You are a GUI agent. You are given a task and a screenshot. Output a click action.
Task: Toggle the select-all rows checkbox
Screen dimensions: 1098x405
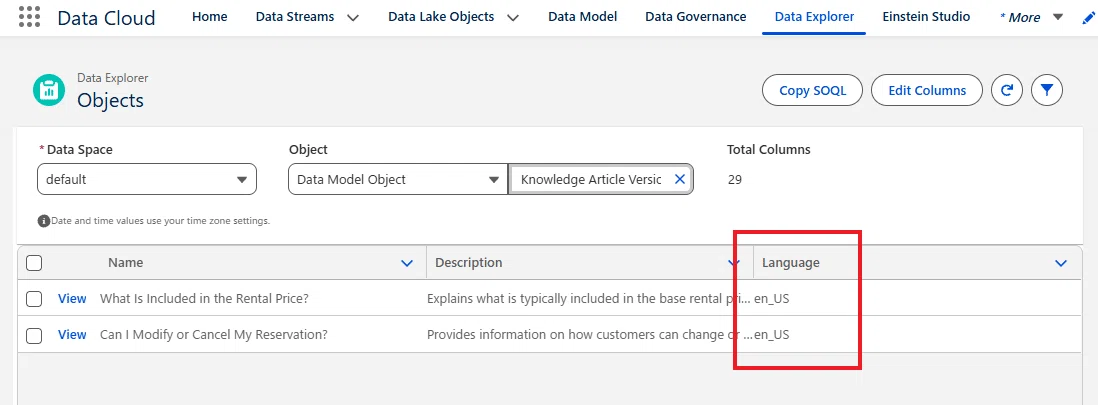pyautogui.click(x=34, y=263)
